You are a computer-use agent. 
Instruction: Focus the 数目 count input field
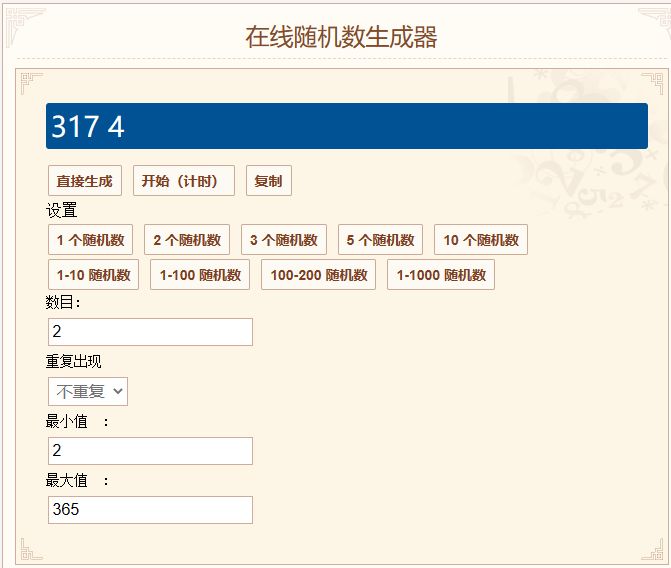(150, 332)
